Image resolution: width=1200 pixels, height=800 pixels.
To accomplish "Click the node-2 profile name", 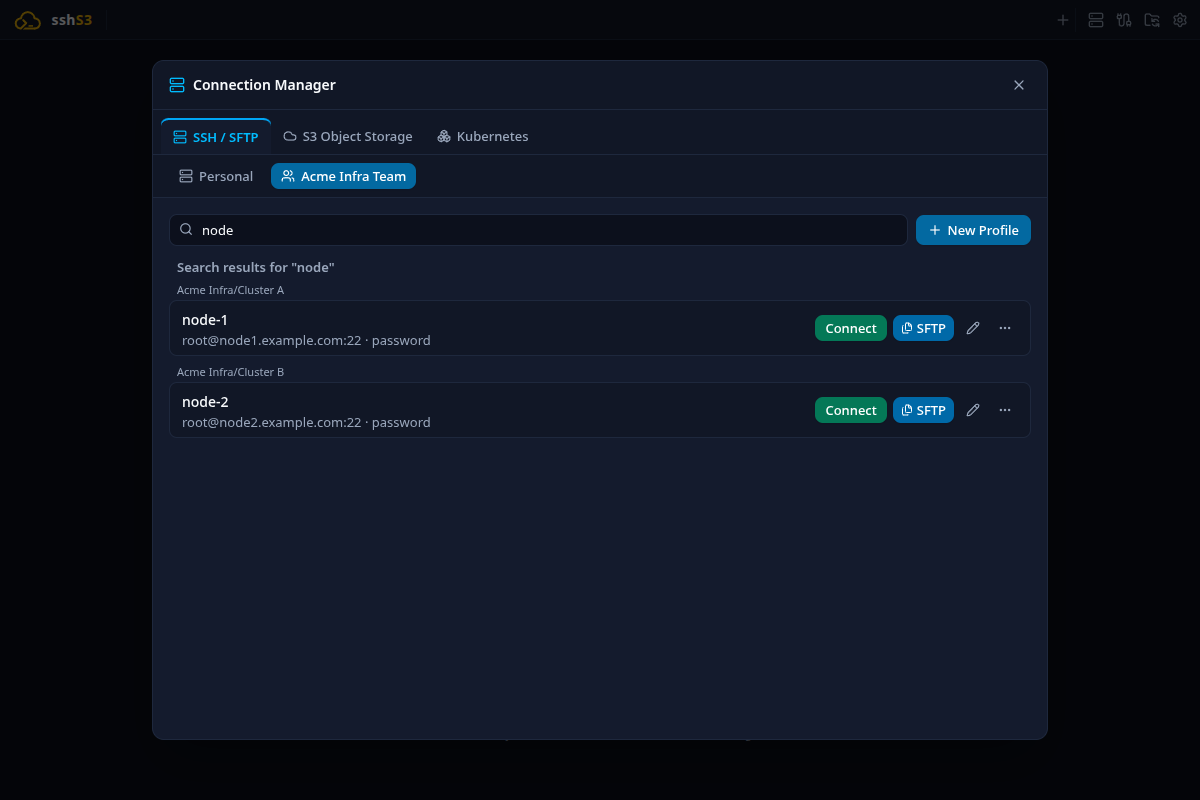I will click(205, 402).
